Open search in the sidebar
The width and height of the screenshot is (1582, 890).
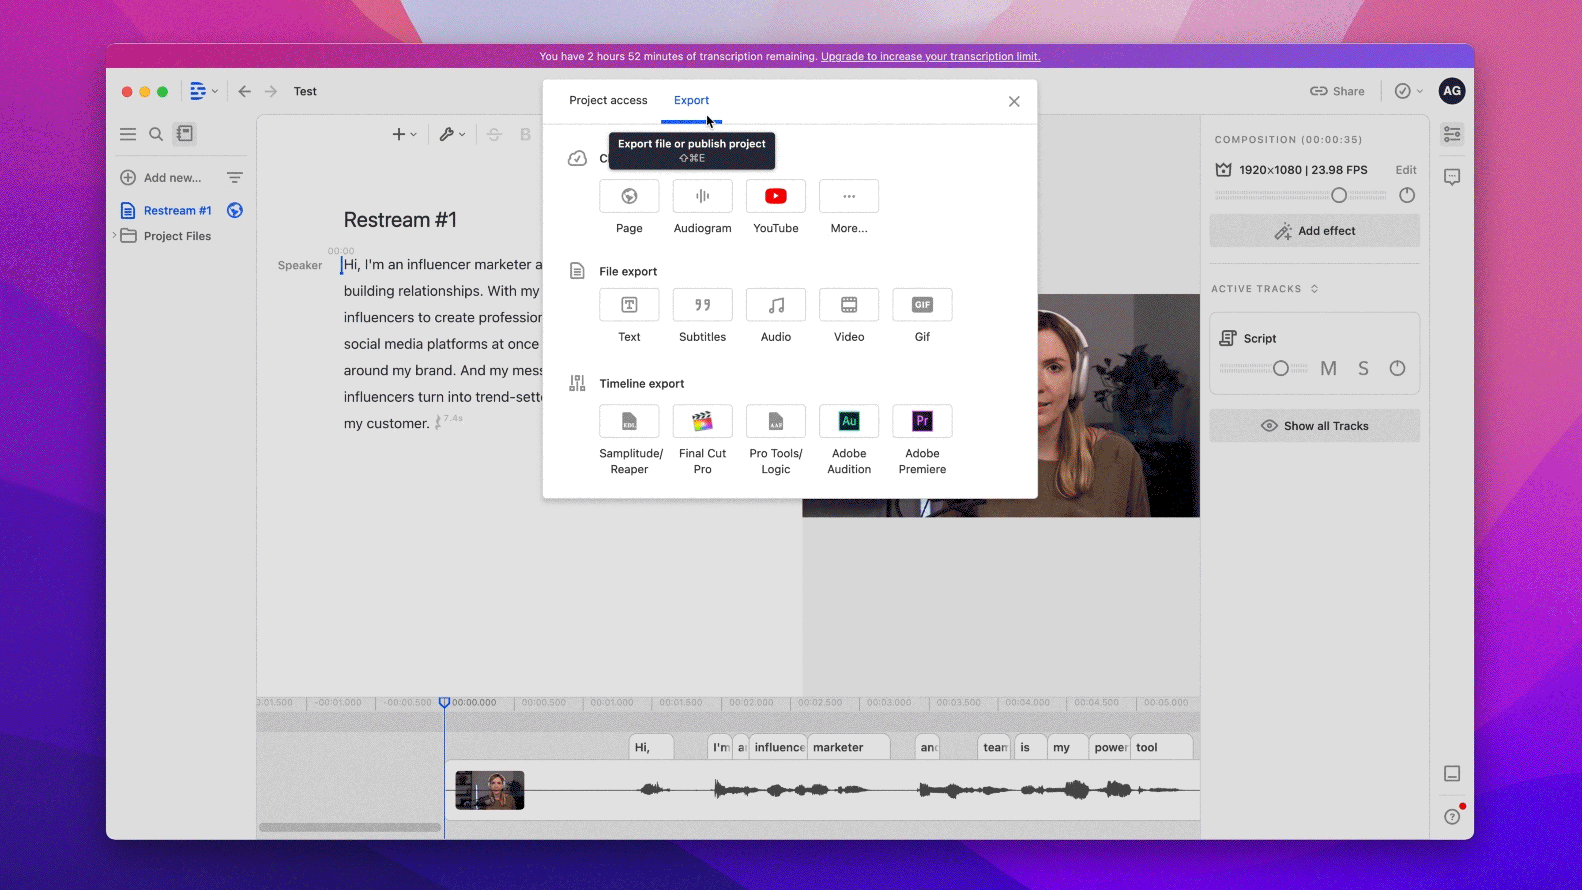[x=156, y=134]
